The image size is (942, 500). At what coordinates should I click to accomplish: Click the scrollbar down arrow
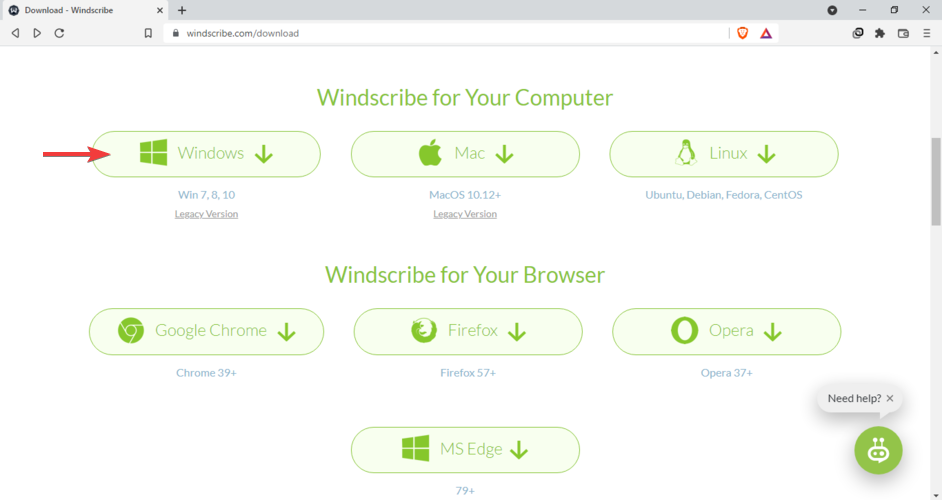[x=936, y=495]
